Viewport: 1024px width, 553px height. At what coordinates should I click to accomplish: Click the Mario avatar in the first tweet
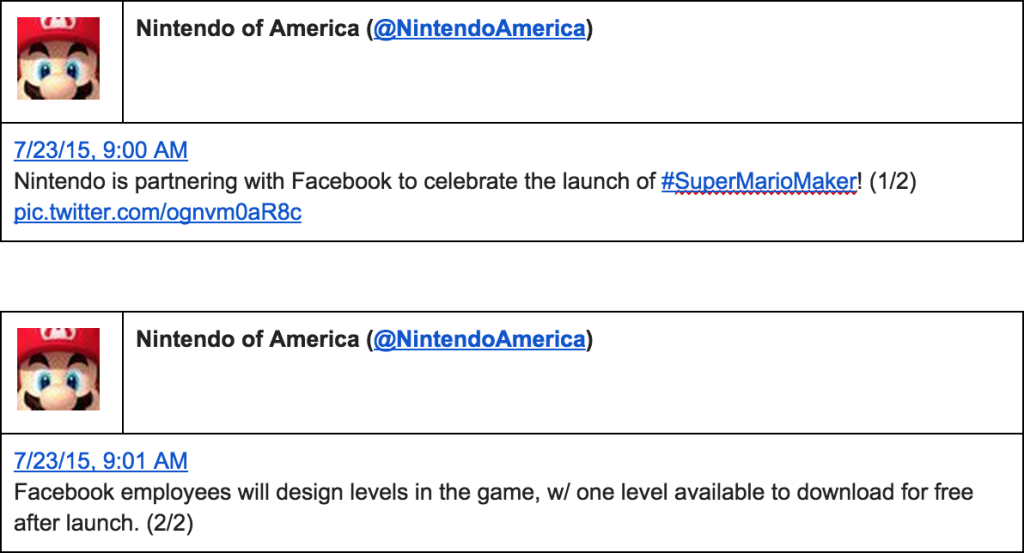(x=58, y=58)
